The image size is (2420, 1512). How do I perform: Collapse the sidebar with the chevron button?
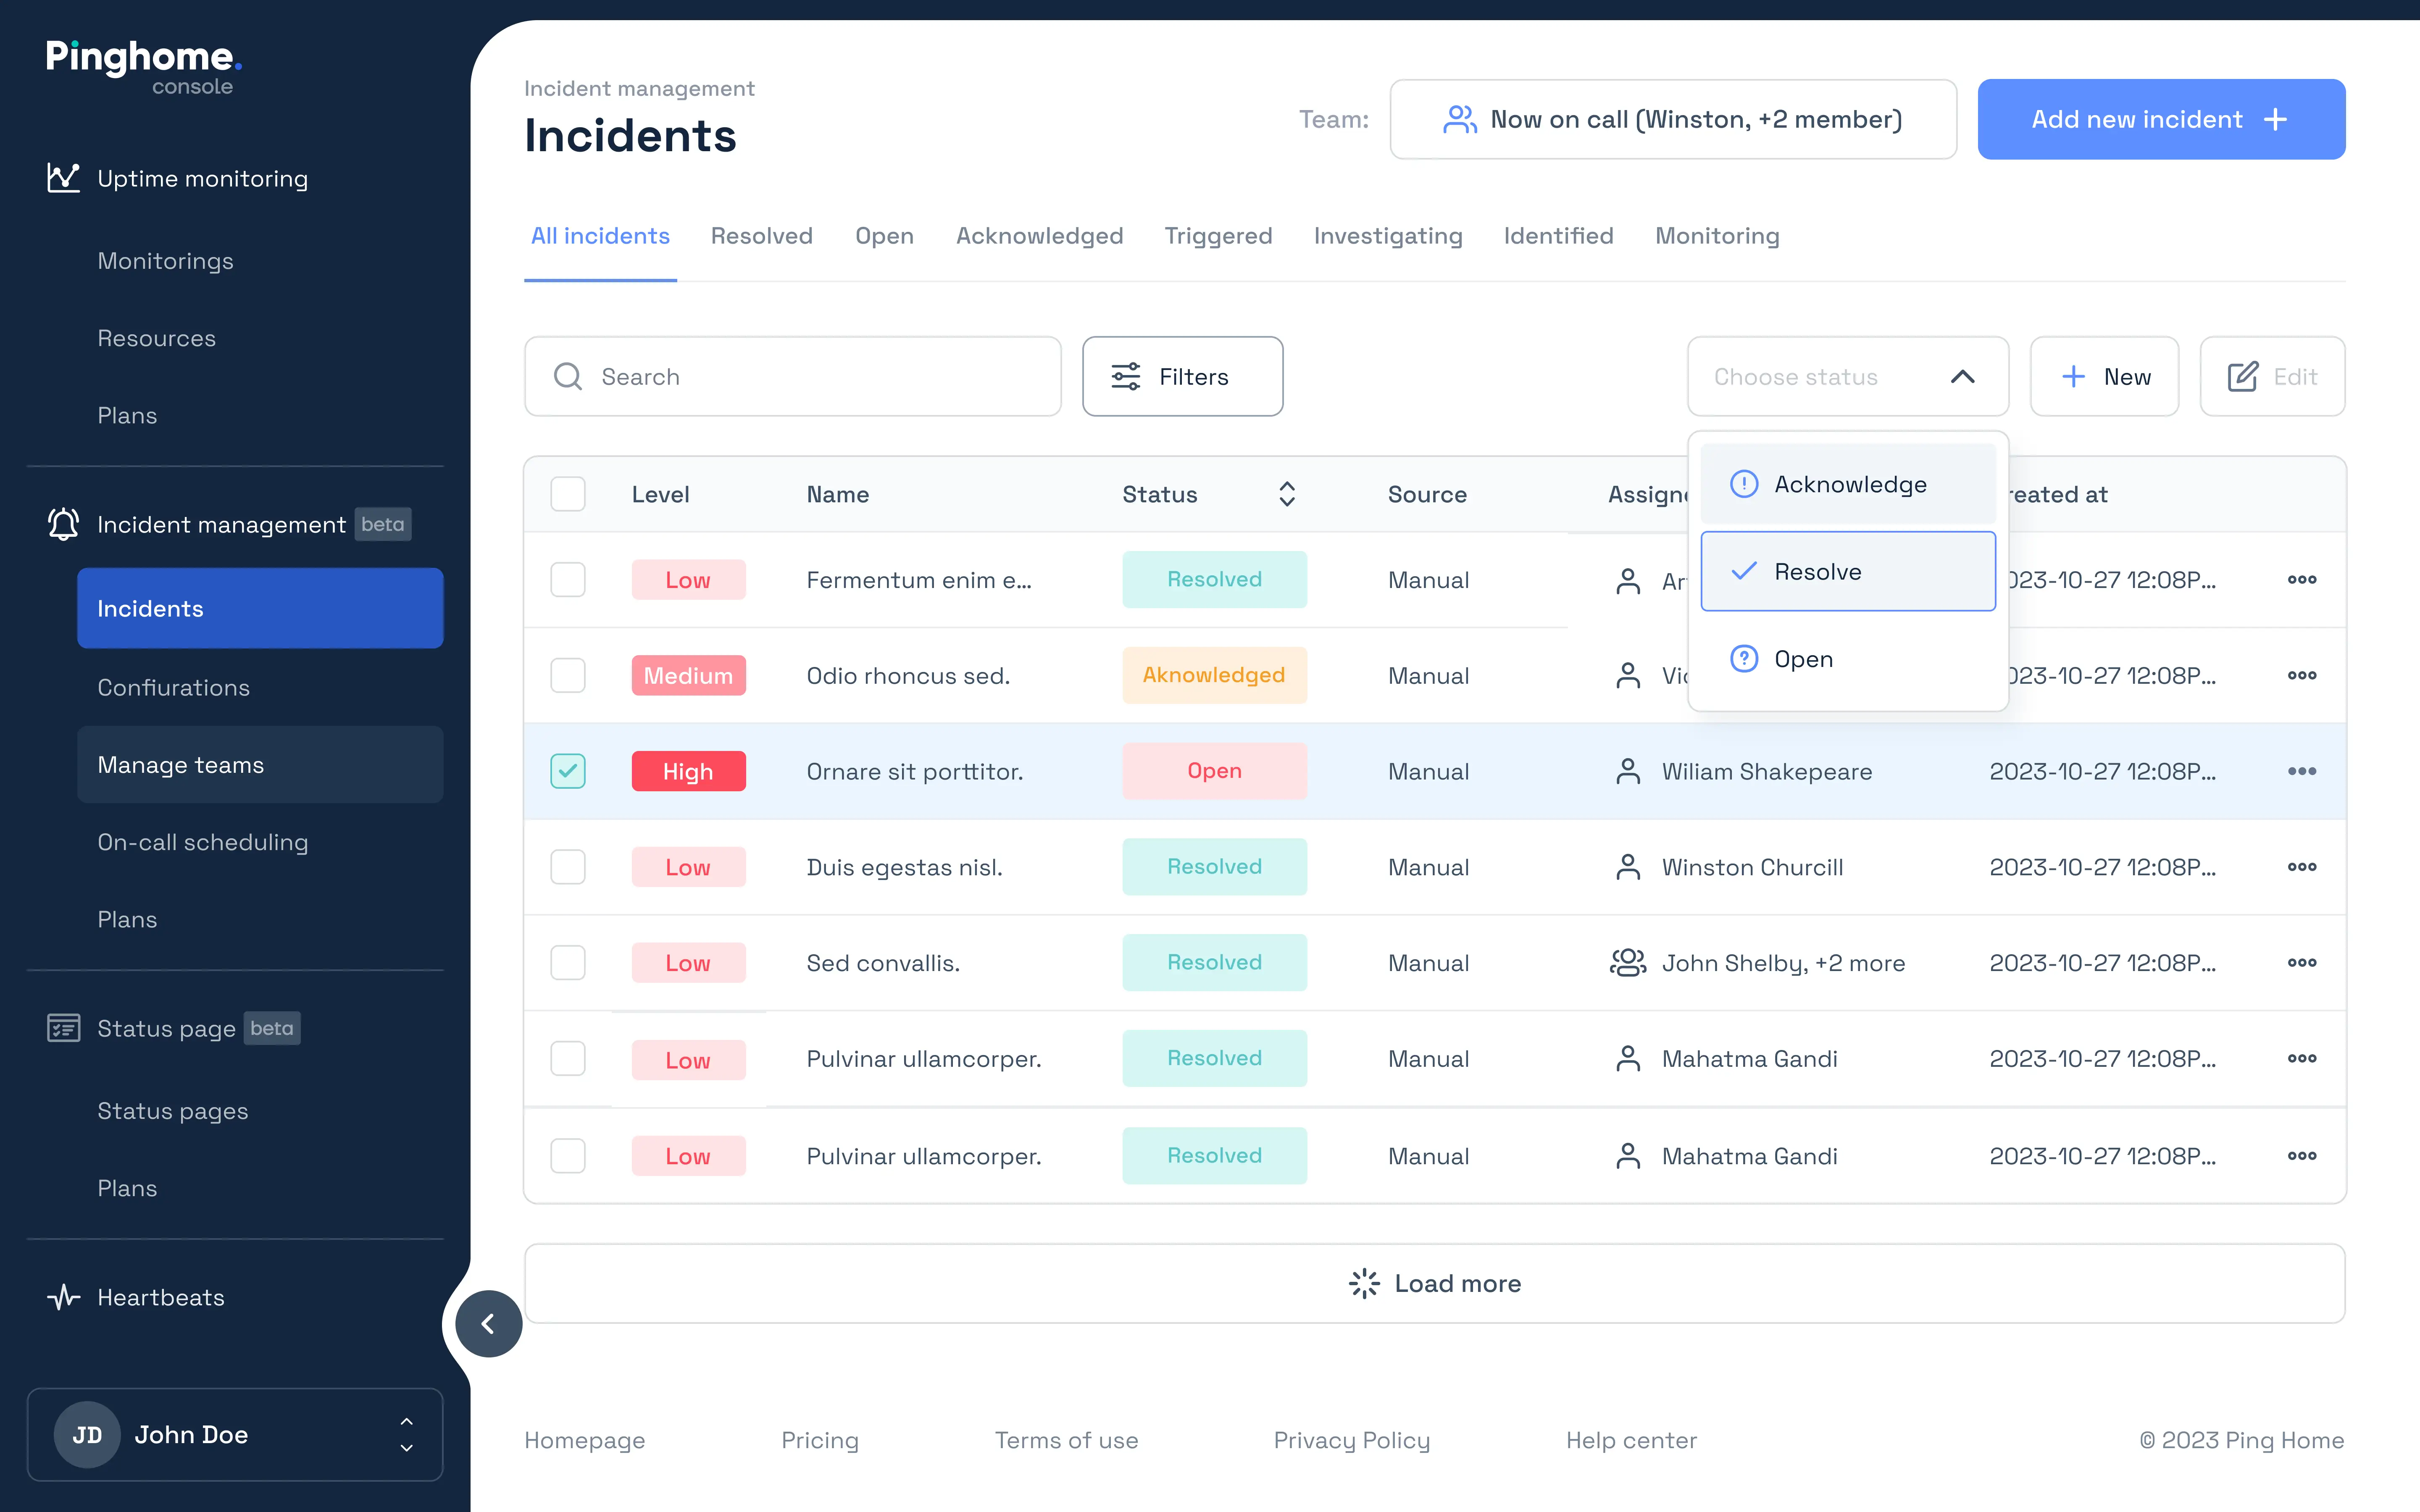[x=488, y=1323]
